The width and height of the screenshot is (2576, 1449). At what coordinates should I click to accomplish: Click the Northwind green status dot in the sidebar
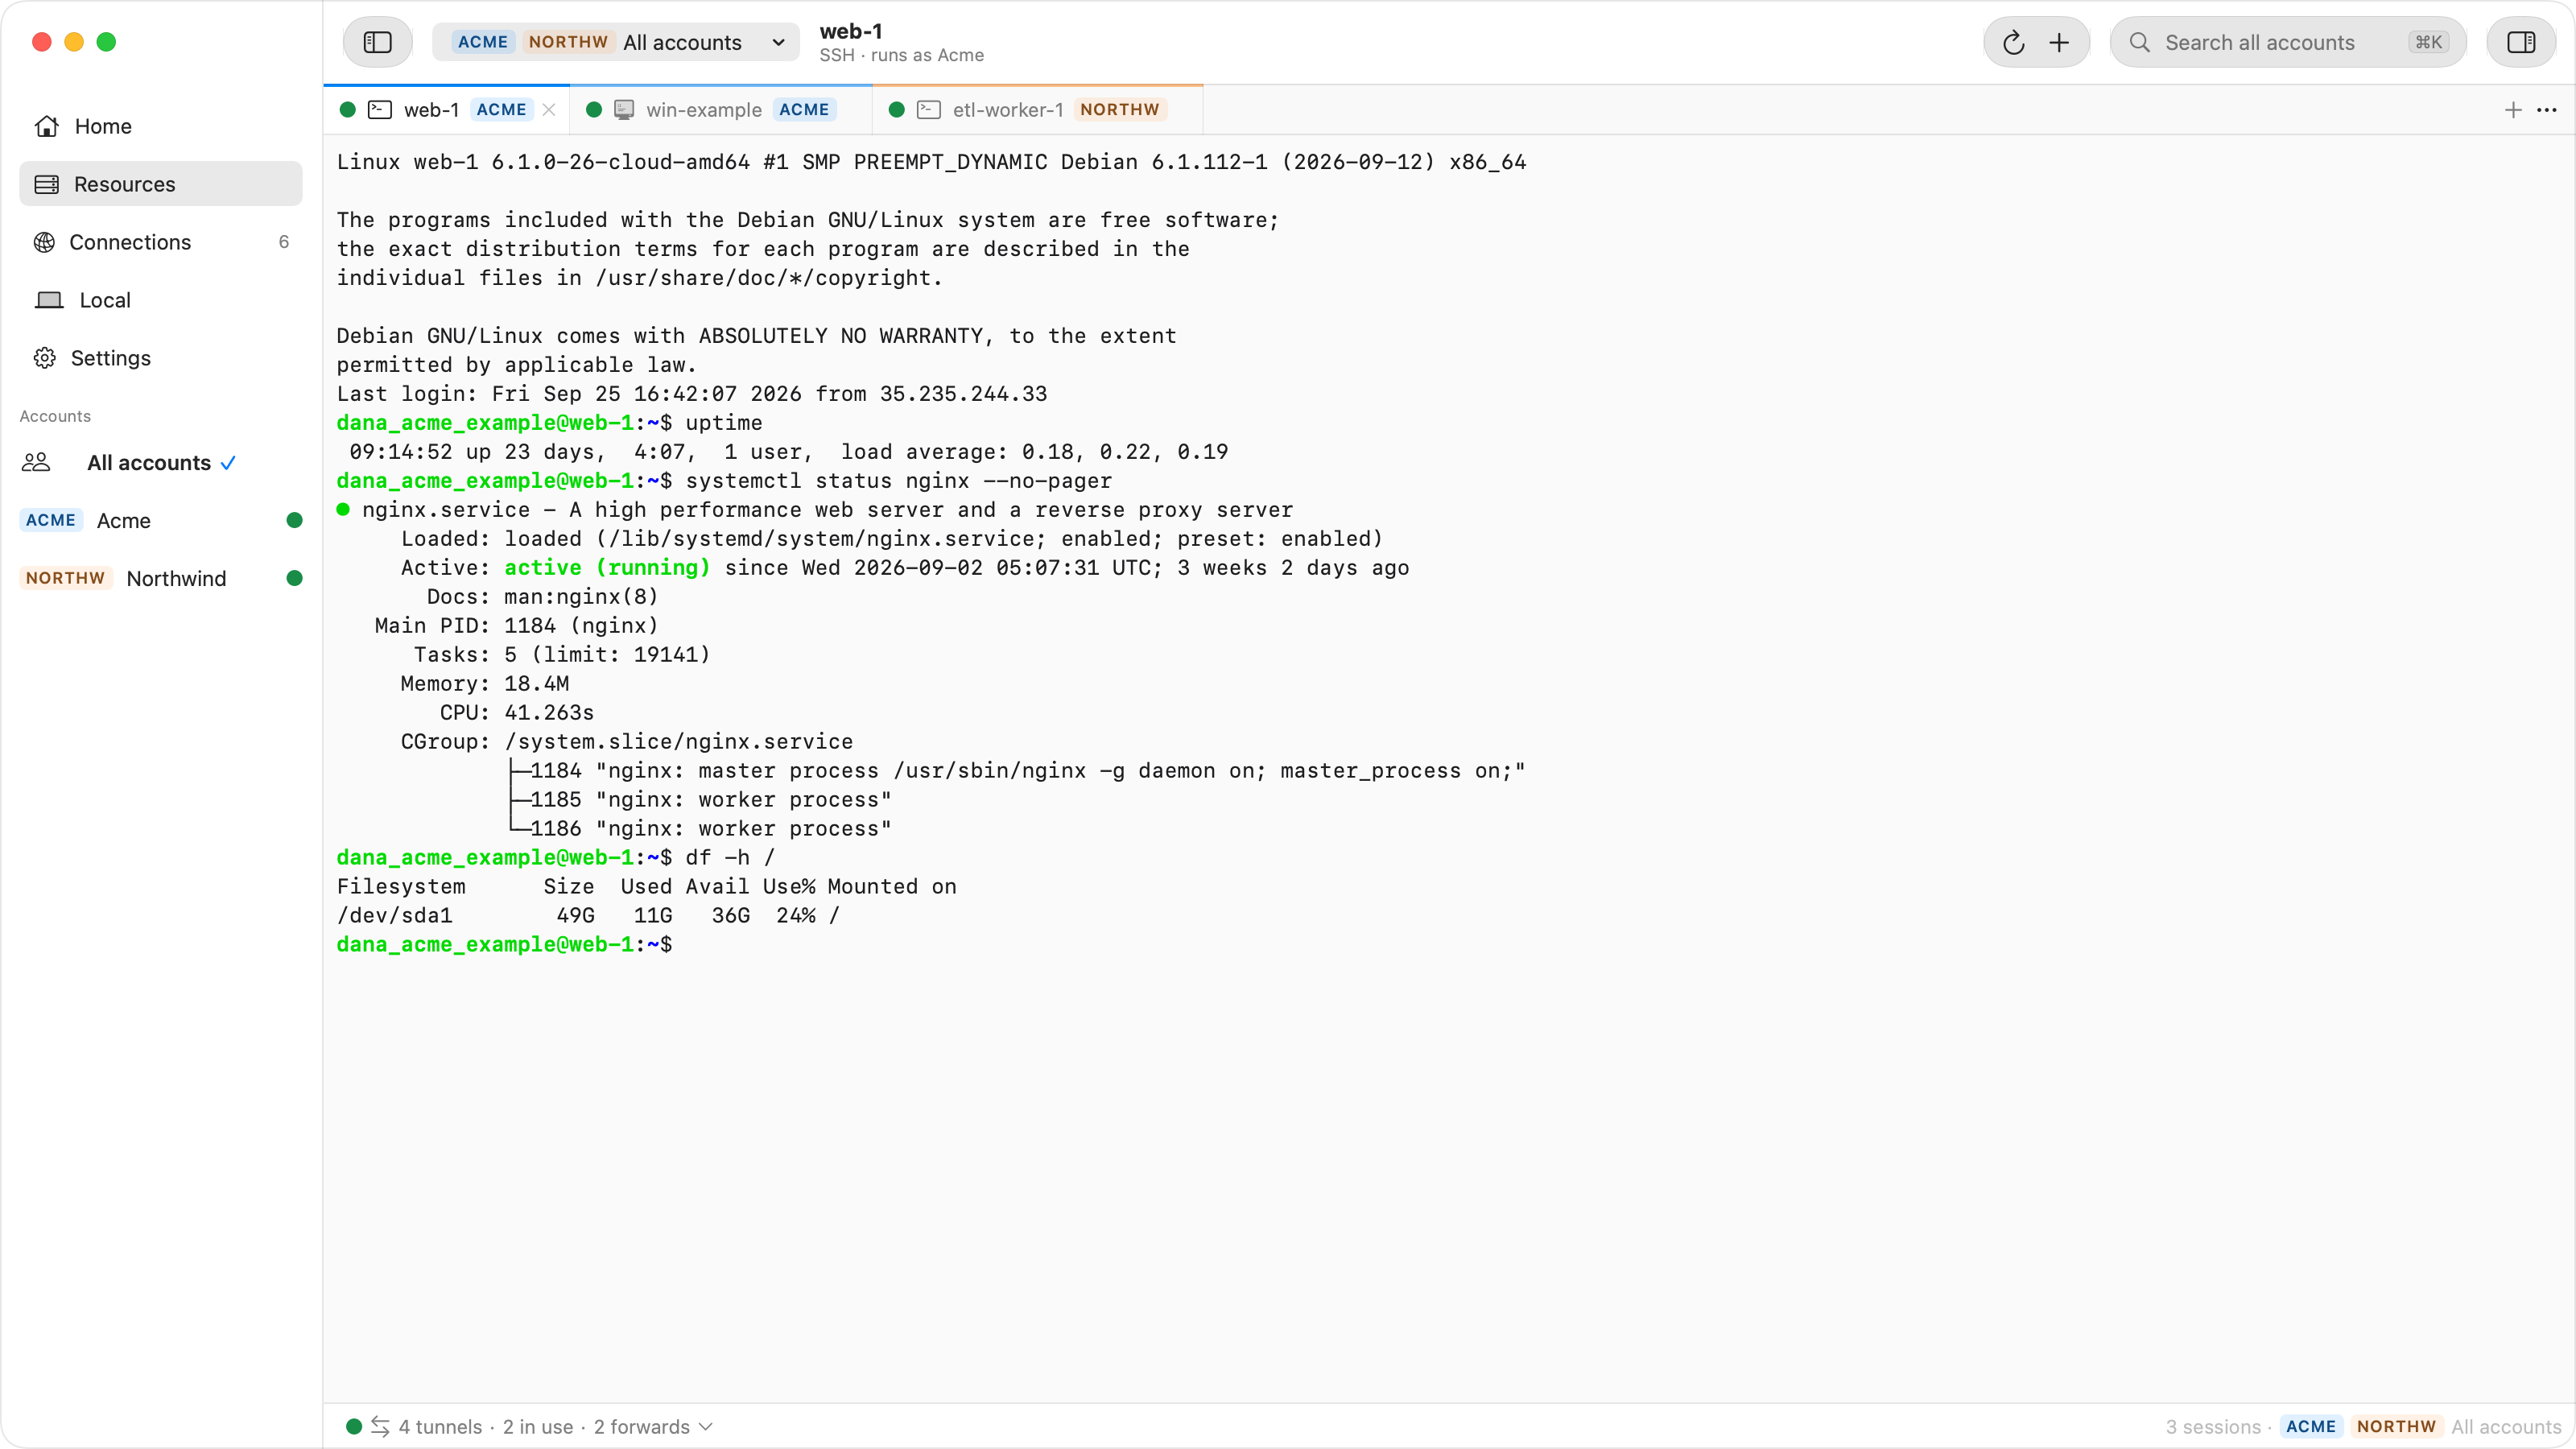click(294, 578)
